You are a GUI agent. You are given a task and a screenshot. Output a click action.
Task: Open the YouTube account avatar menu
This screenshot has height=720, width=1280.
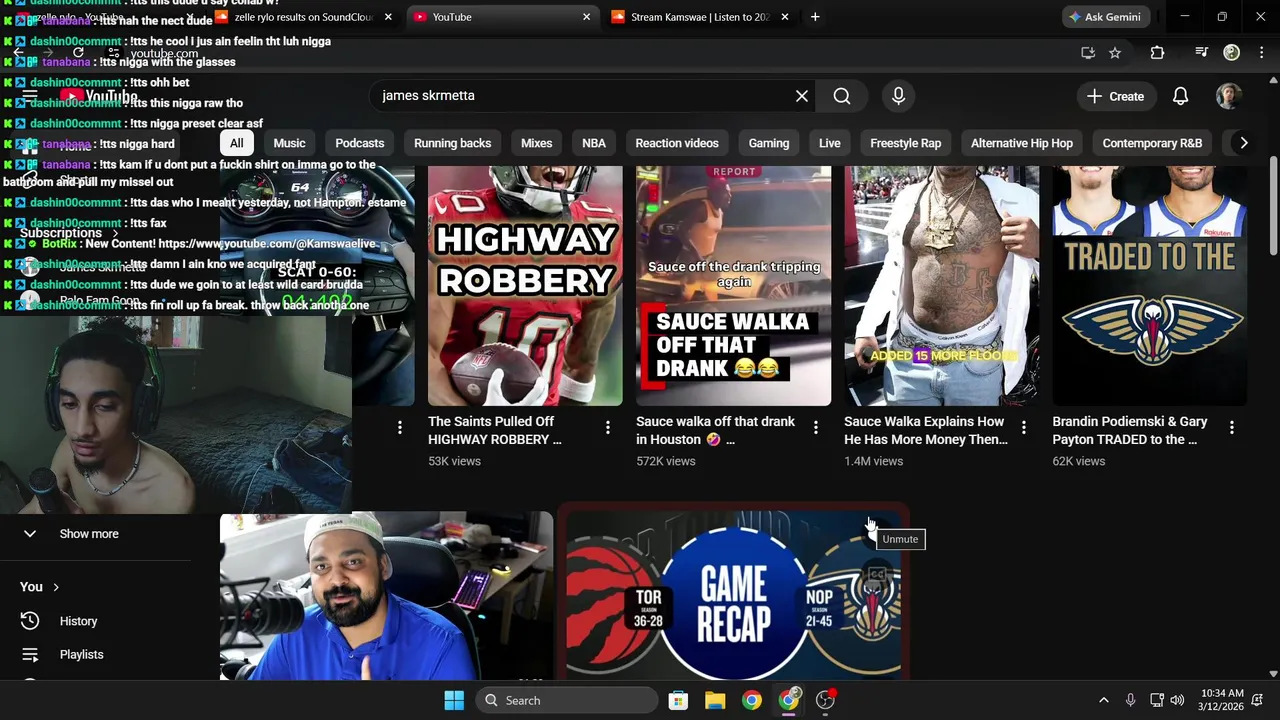point(1228,96)
